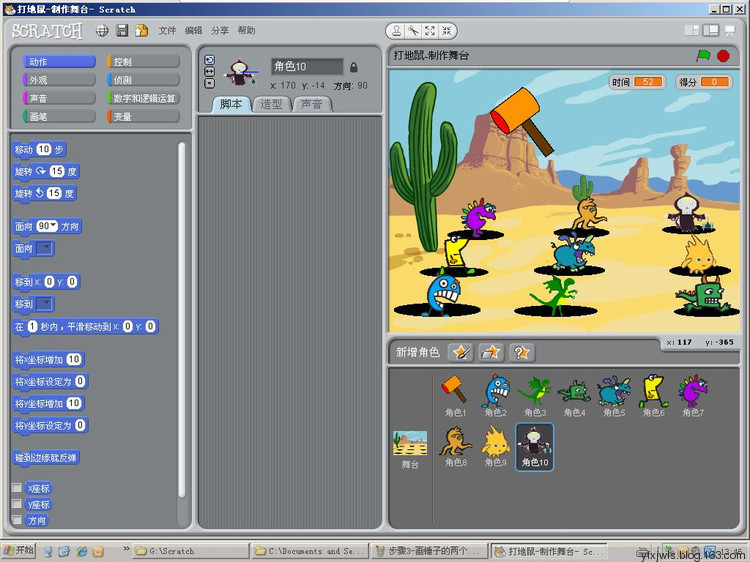Image resolution: width=750 pixels, height=562 pixels.
Task: Select sprite 角色9 thumbnail
Action: click(496, 447)
